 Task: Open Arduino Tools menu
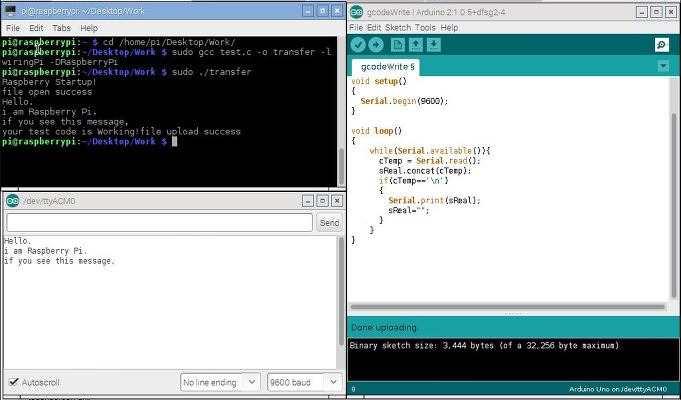[x=425, y=27]
